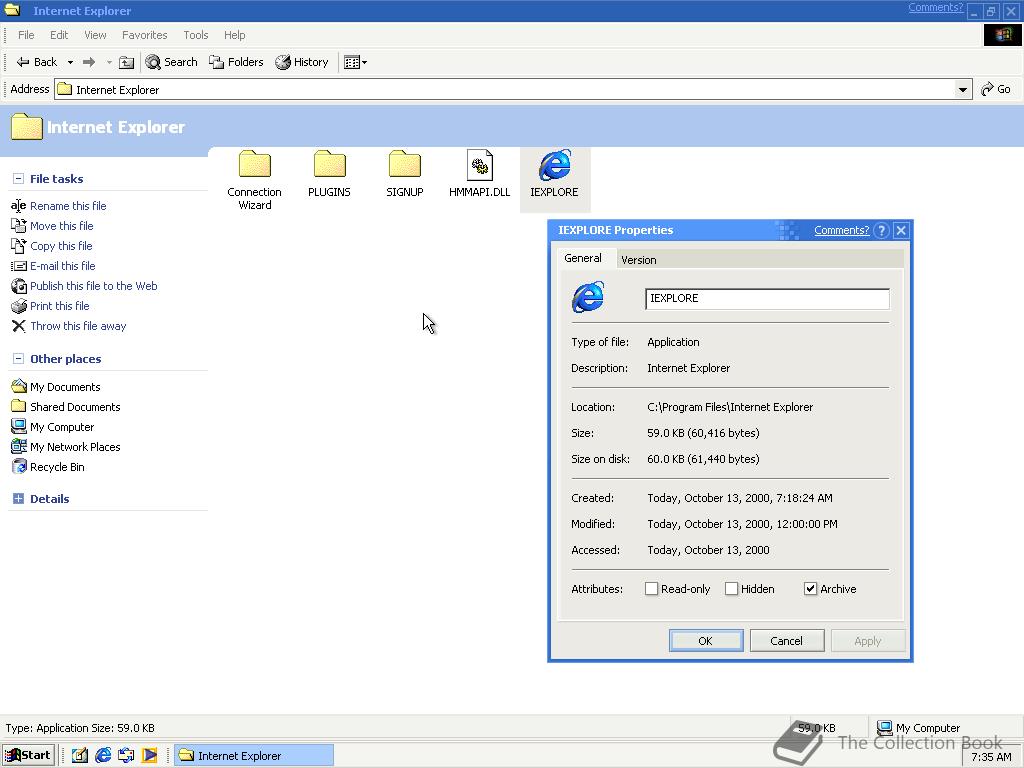This screenshot has width=1024, height=768.
Task: Click Print this file
Action: pos(59,306)
